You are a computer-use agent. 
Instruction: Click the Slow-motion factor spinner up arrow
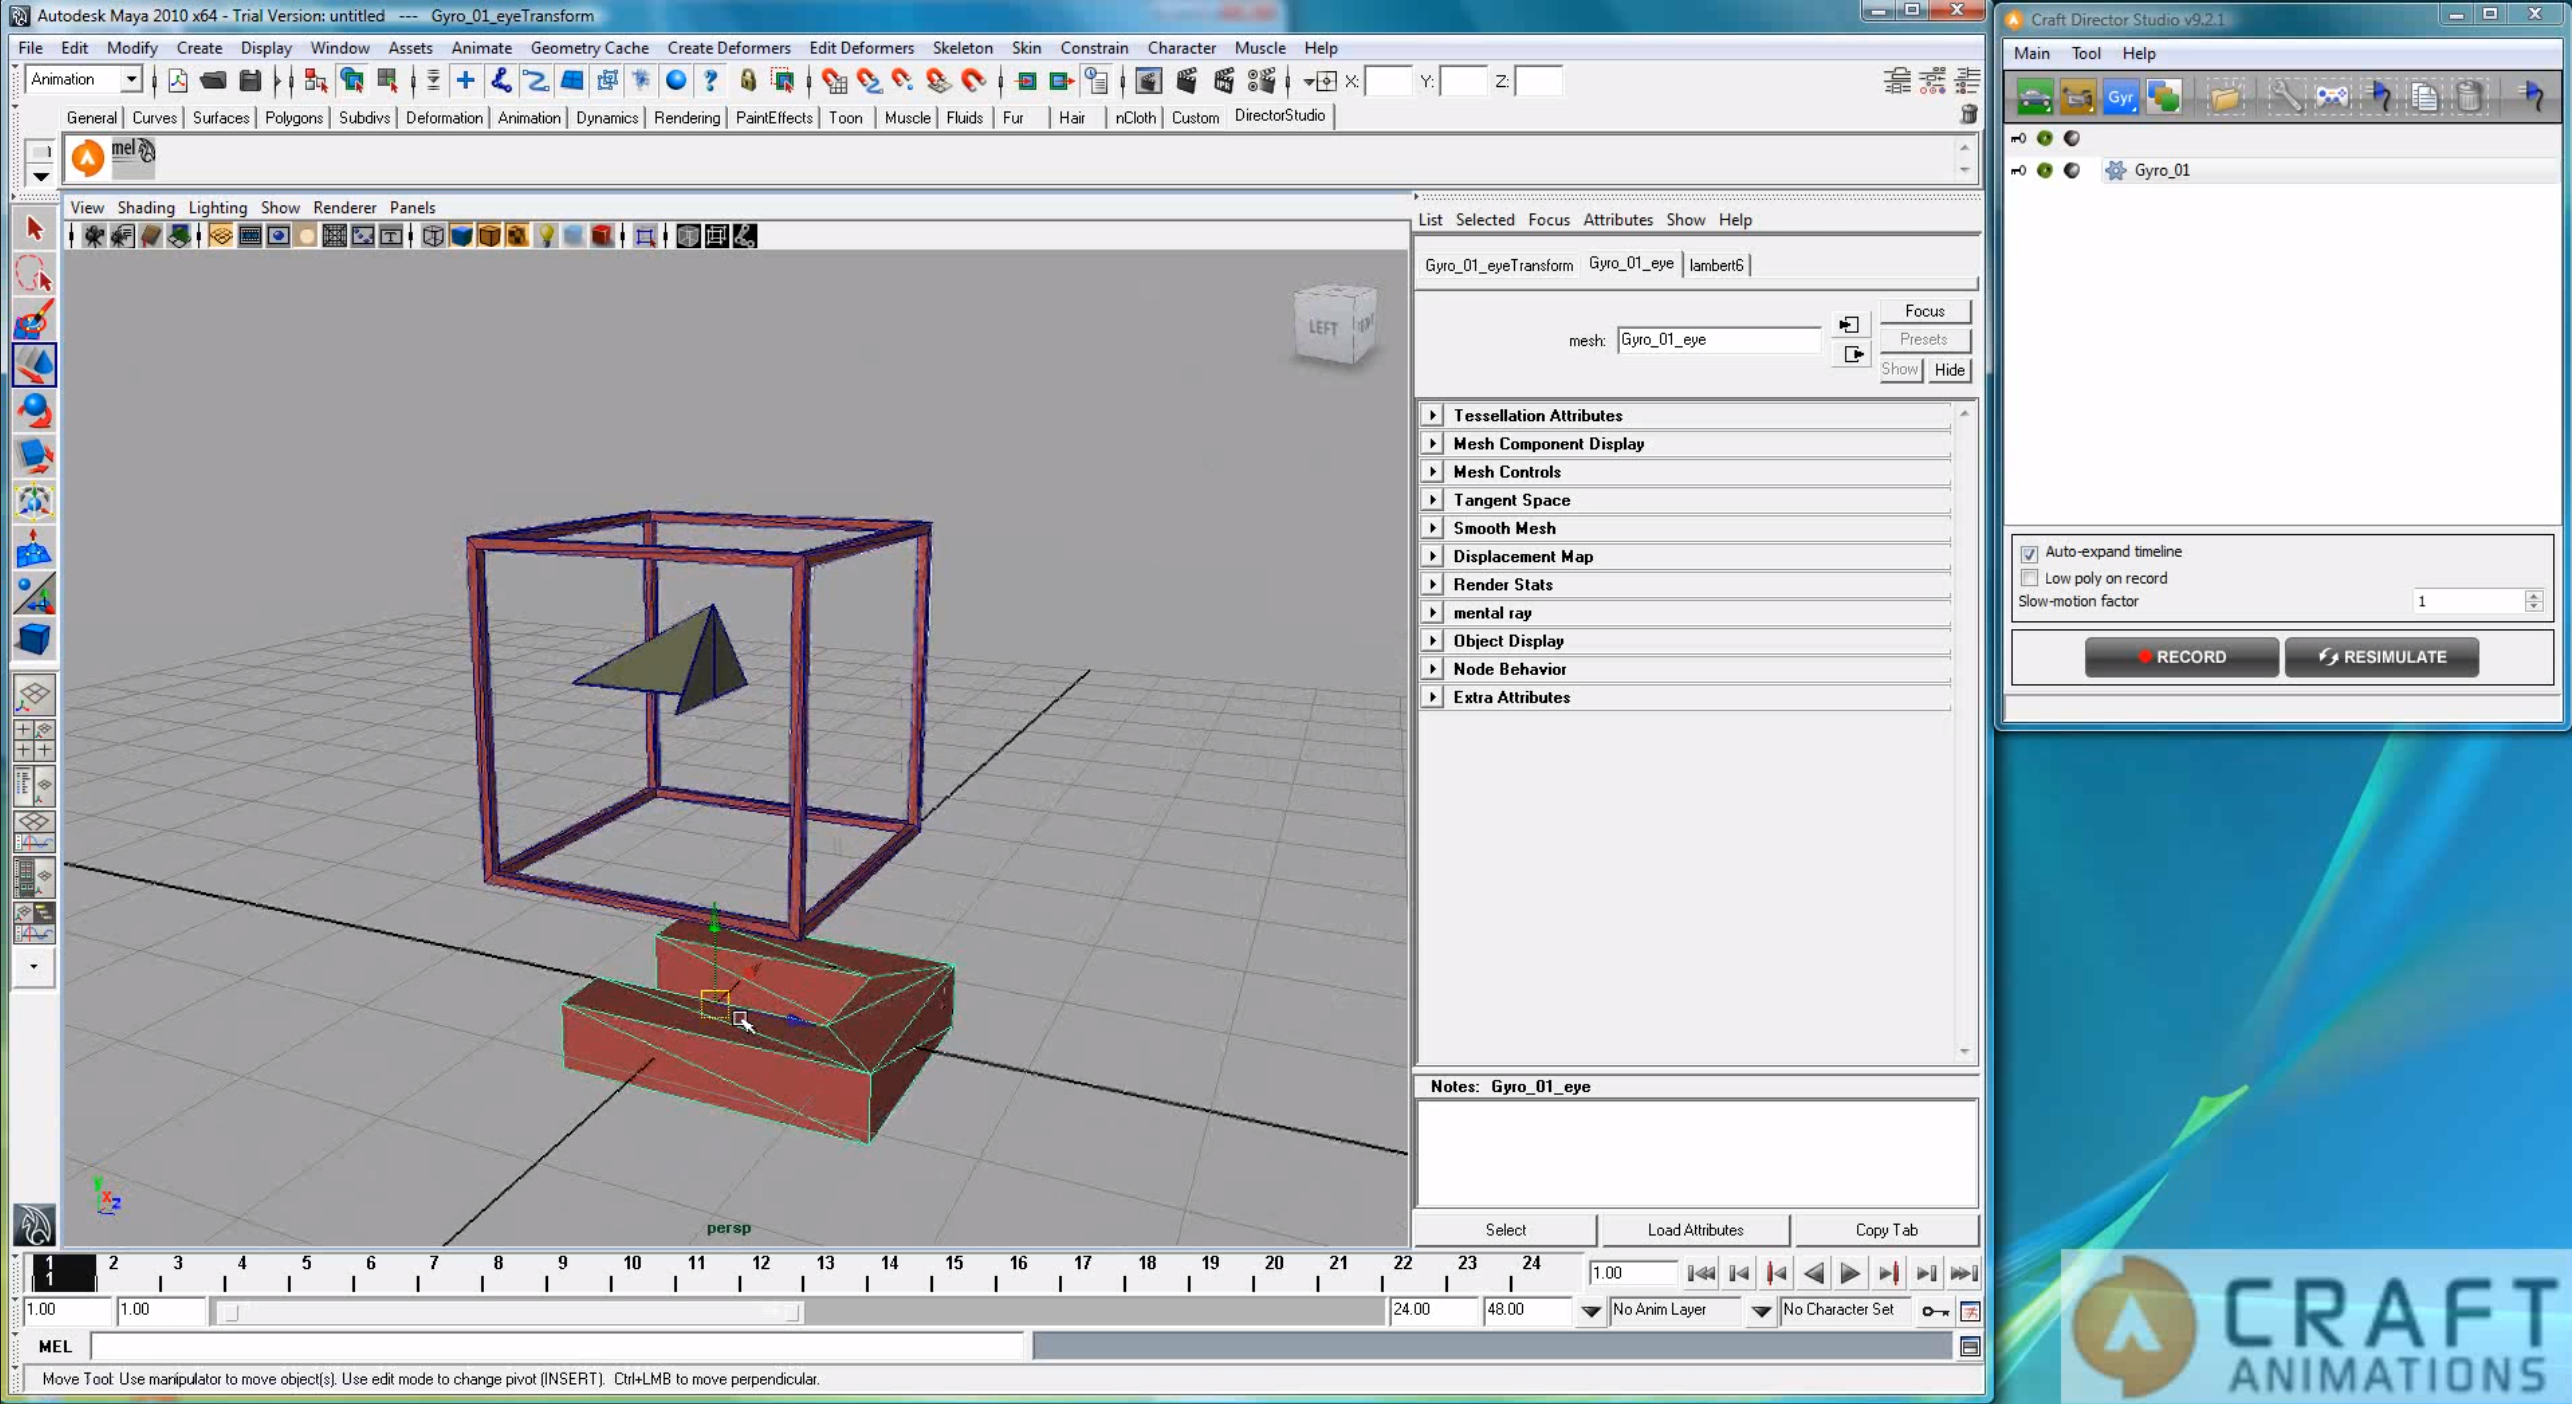(2533, 595)
